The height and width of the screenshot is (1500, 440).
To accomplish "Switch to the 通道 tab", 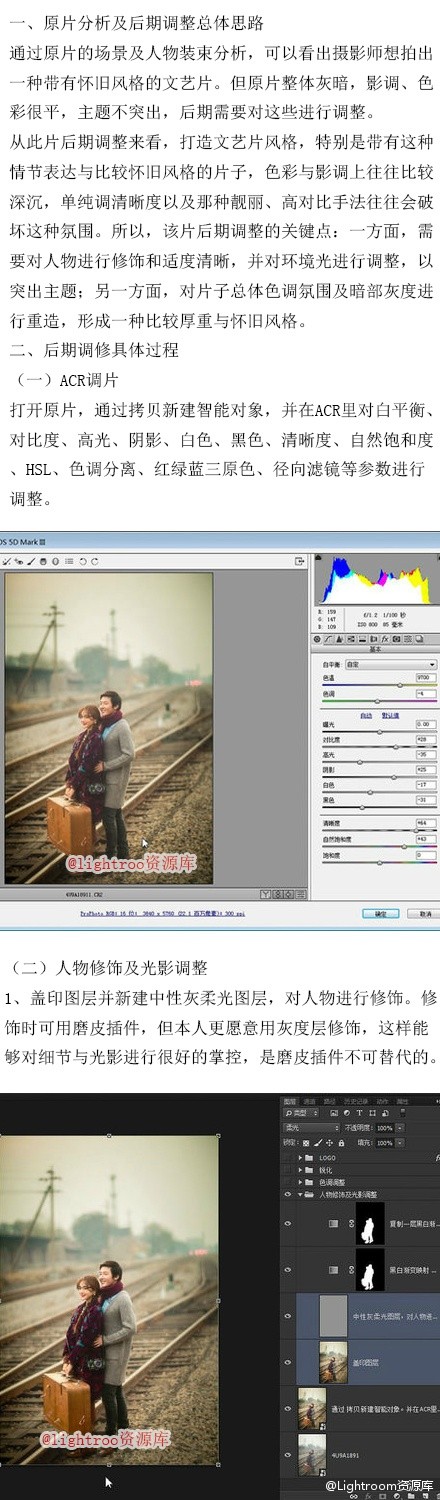I will tap(310, 1101).
